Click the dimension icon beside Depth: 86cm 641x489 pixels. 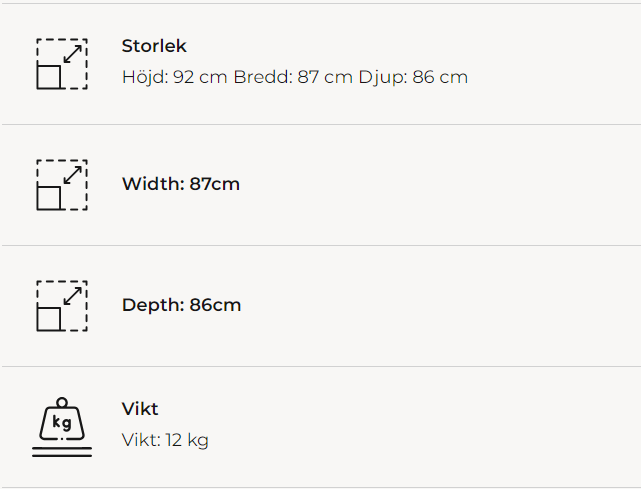[62, 306]
